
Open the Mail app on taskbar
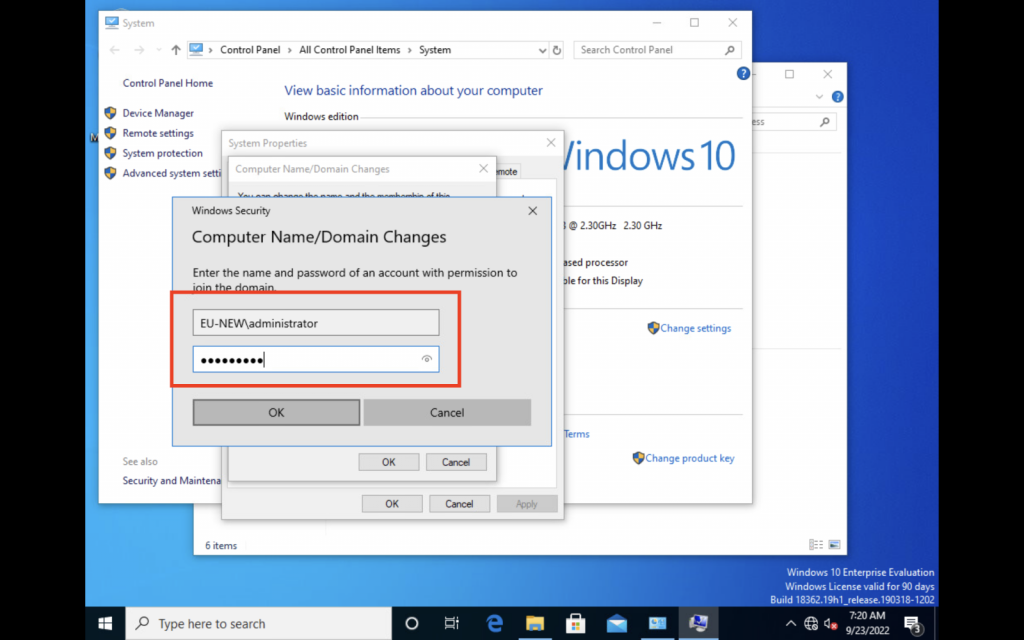click(x=617, y=623)
